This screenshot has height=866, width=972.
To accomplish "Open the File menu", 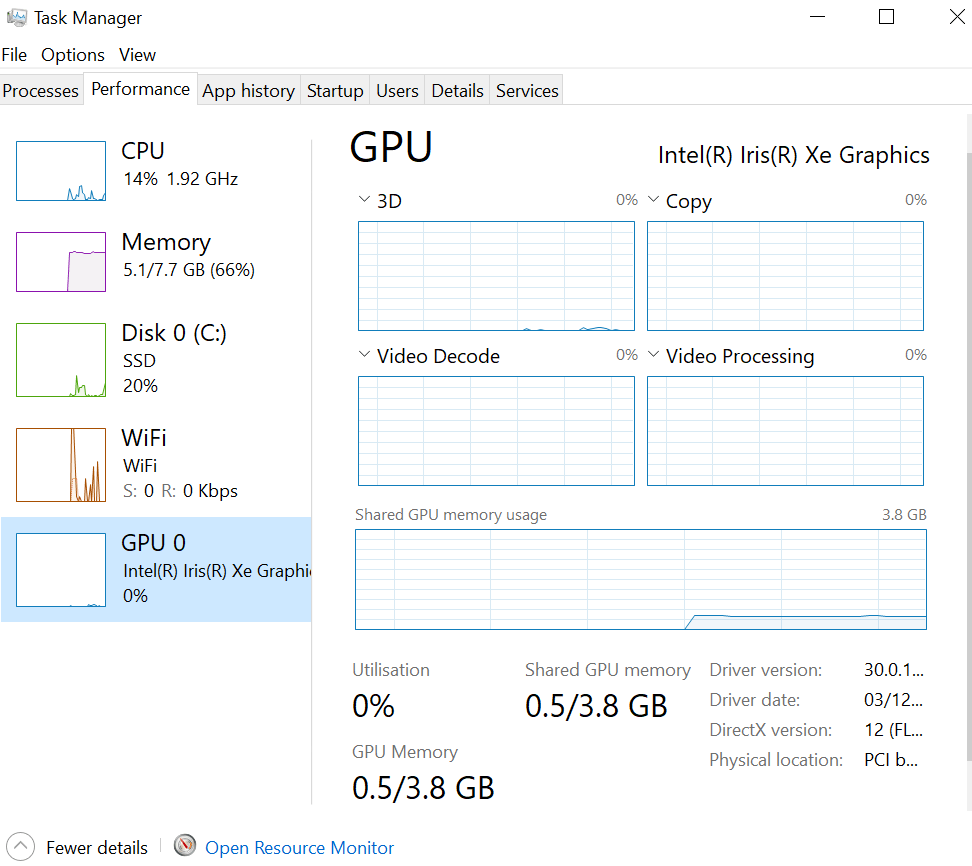I will 14,55.
